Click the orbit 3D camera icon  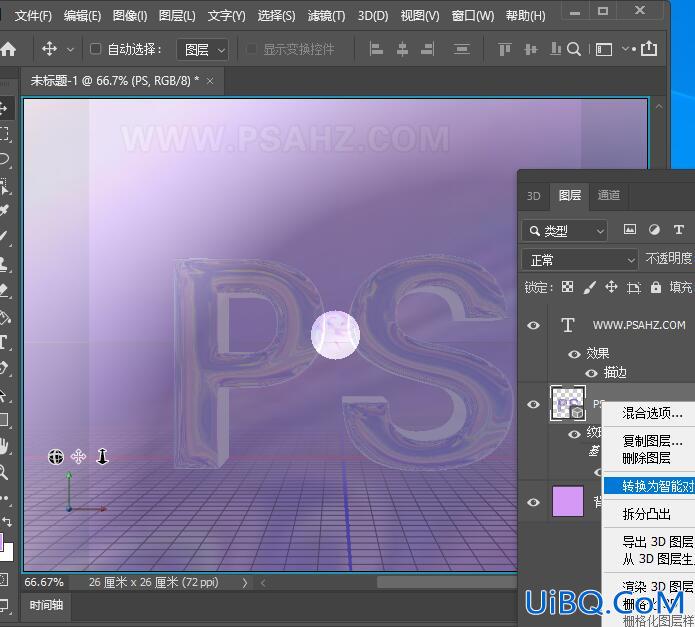pos(56,456)
